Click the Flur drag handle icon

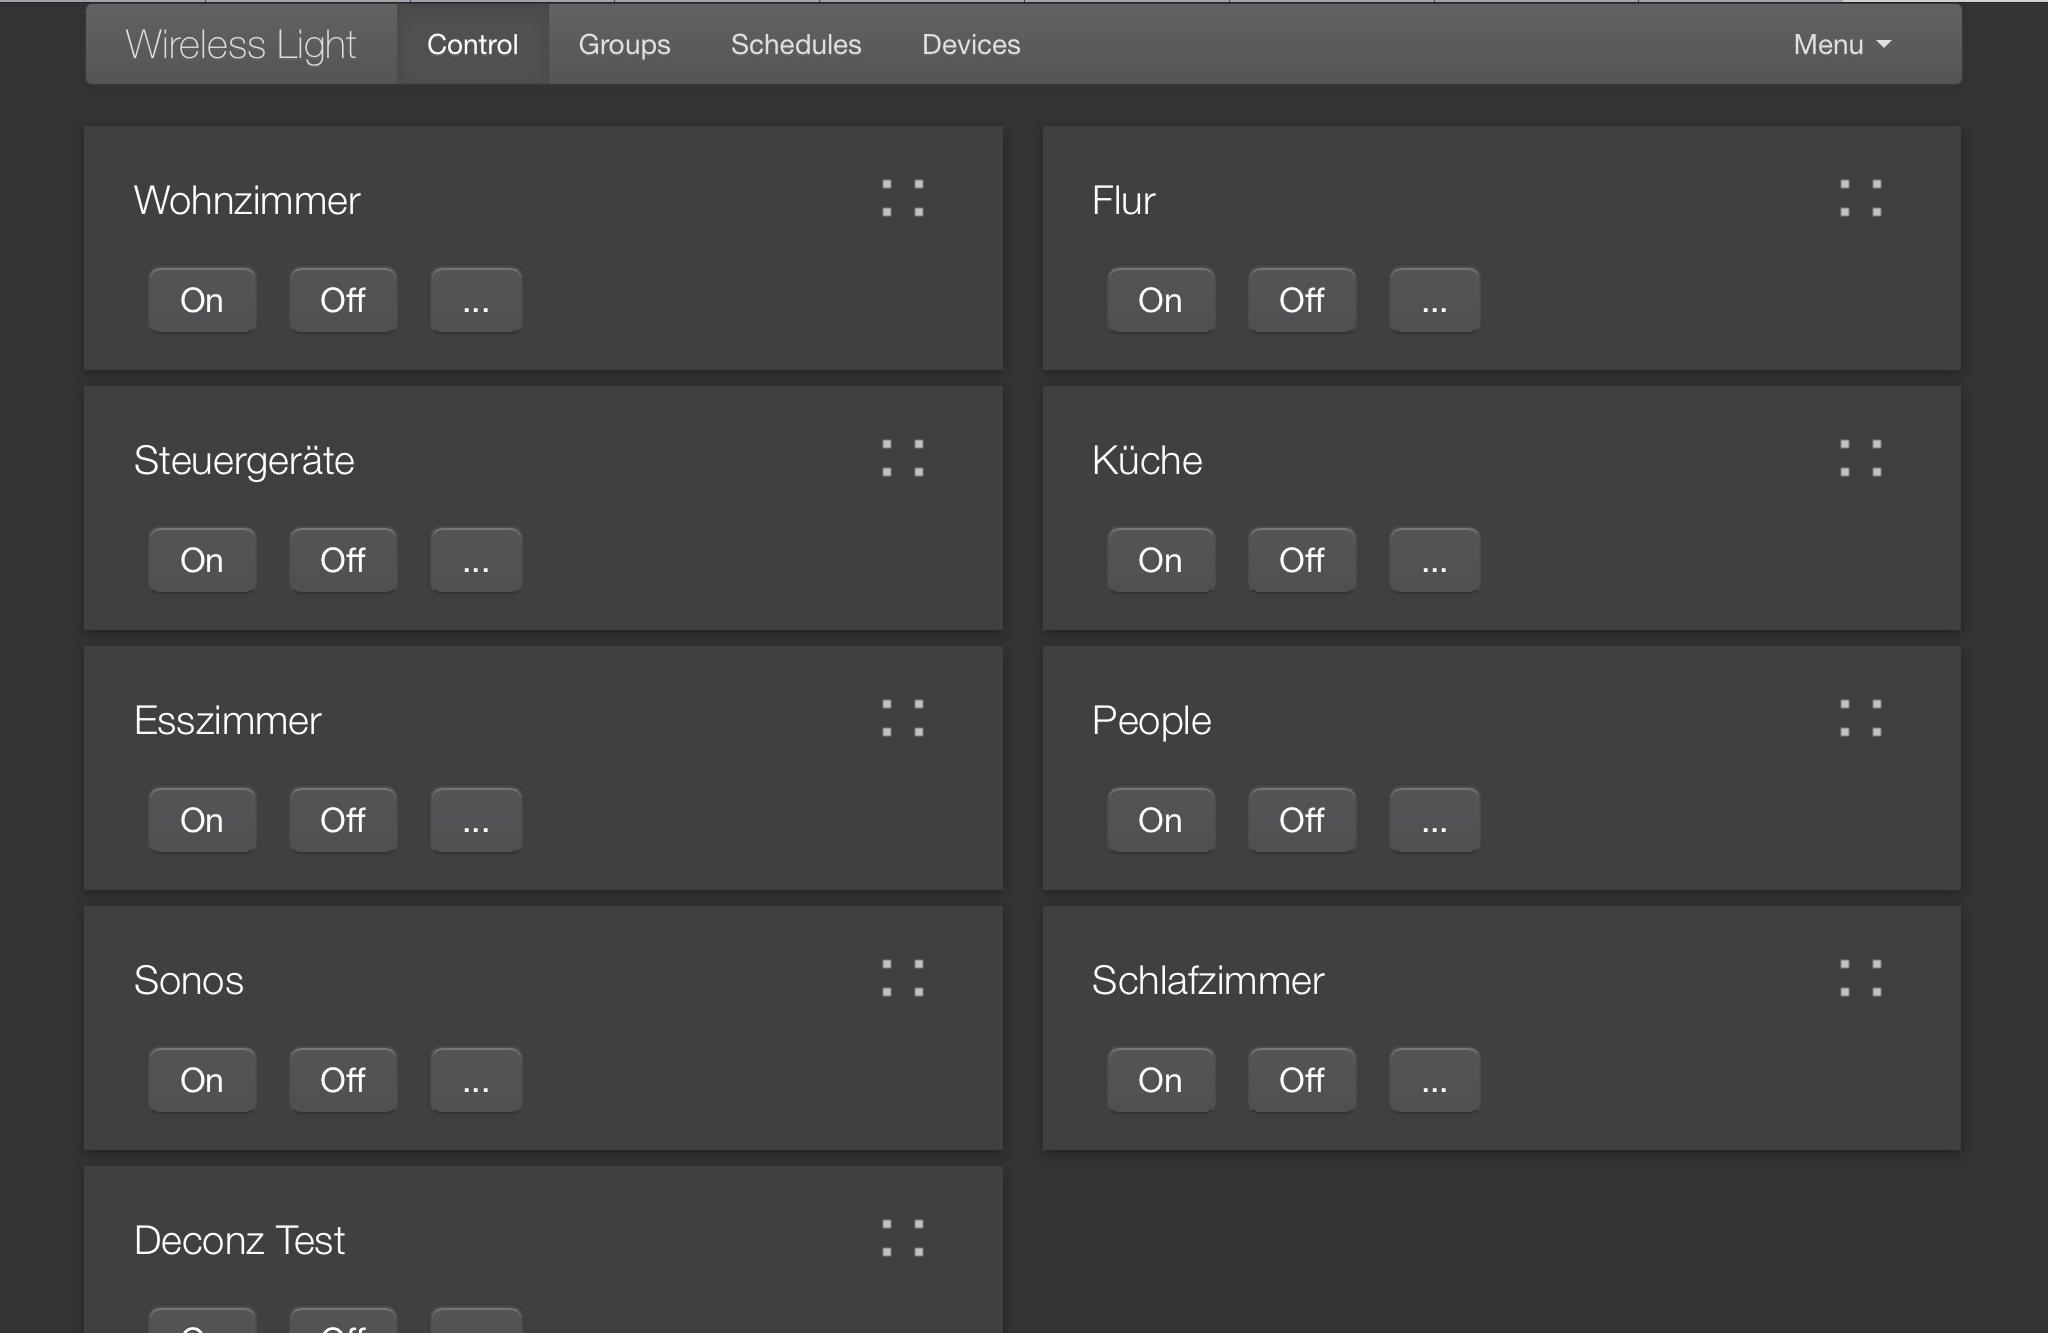[x=1860, y=198]
